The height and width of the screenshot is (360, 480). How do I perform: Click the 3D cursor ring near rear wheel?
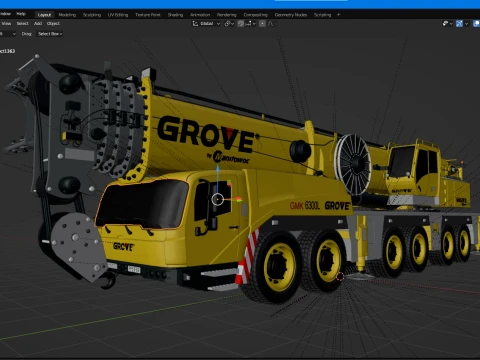[x=340, y=276]
